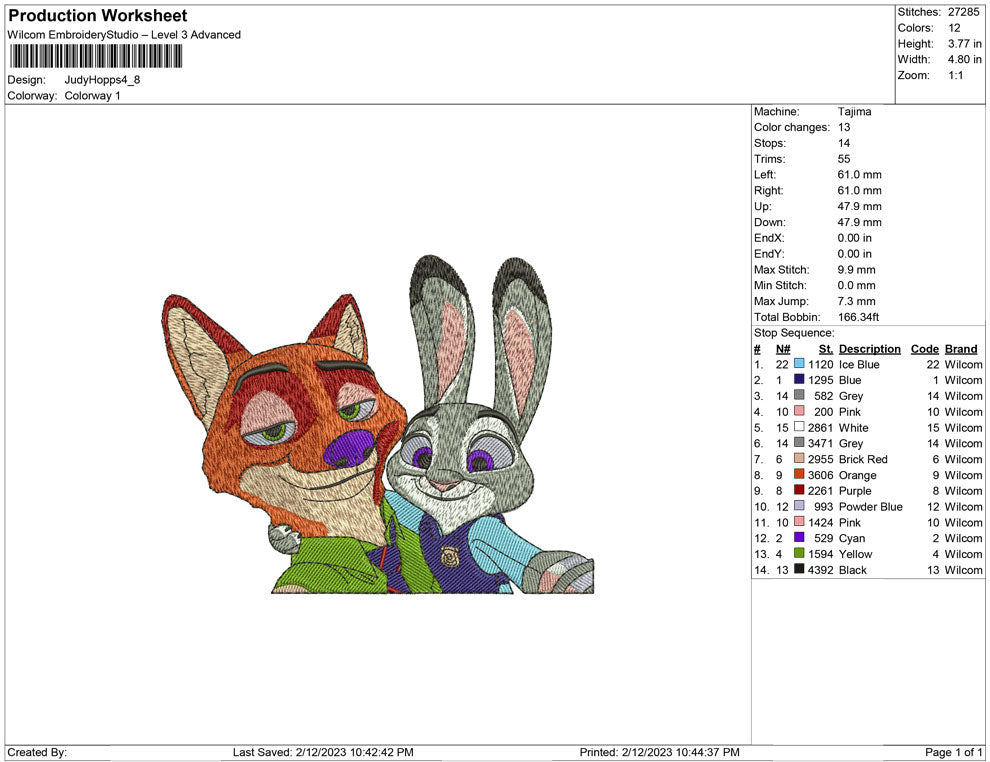Click the Total Bobbin value '166.34ft'
Image resolution: width=990 pixels, height=762 pixels.
click(x=859, y=317)
